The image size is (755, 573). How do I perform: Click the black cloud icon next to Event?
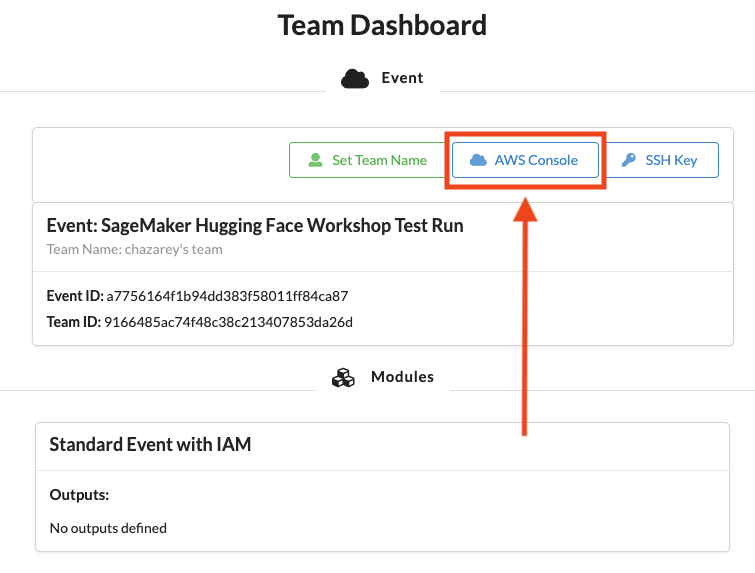click(x=355, y=79)
